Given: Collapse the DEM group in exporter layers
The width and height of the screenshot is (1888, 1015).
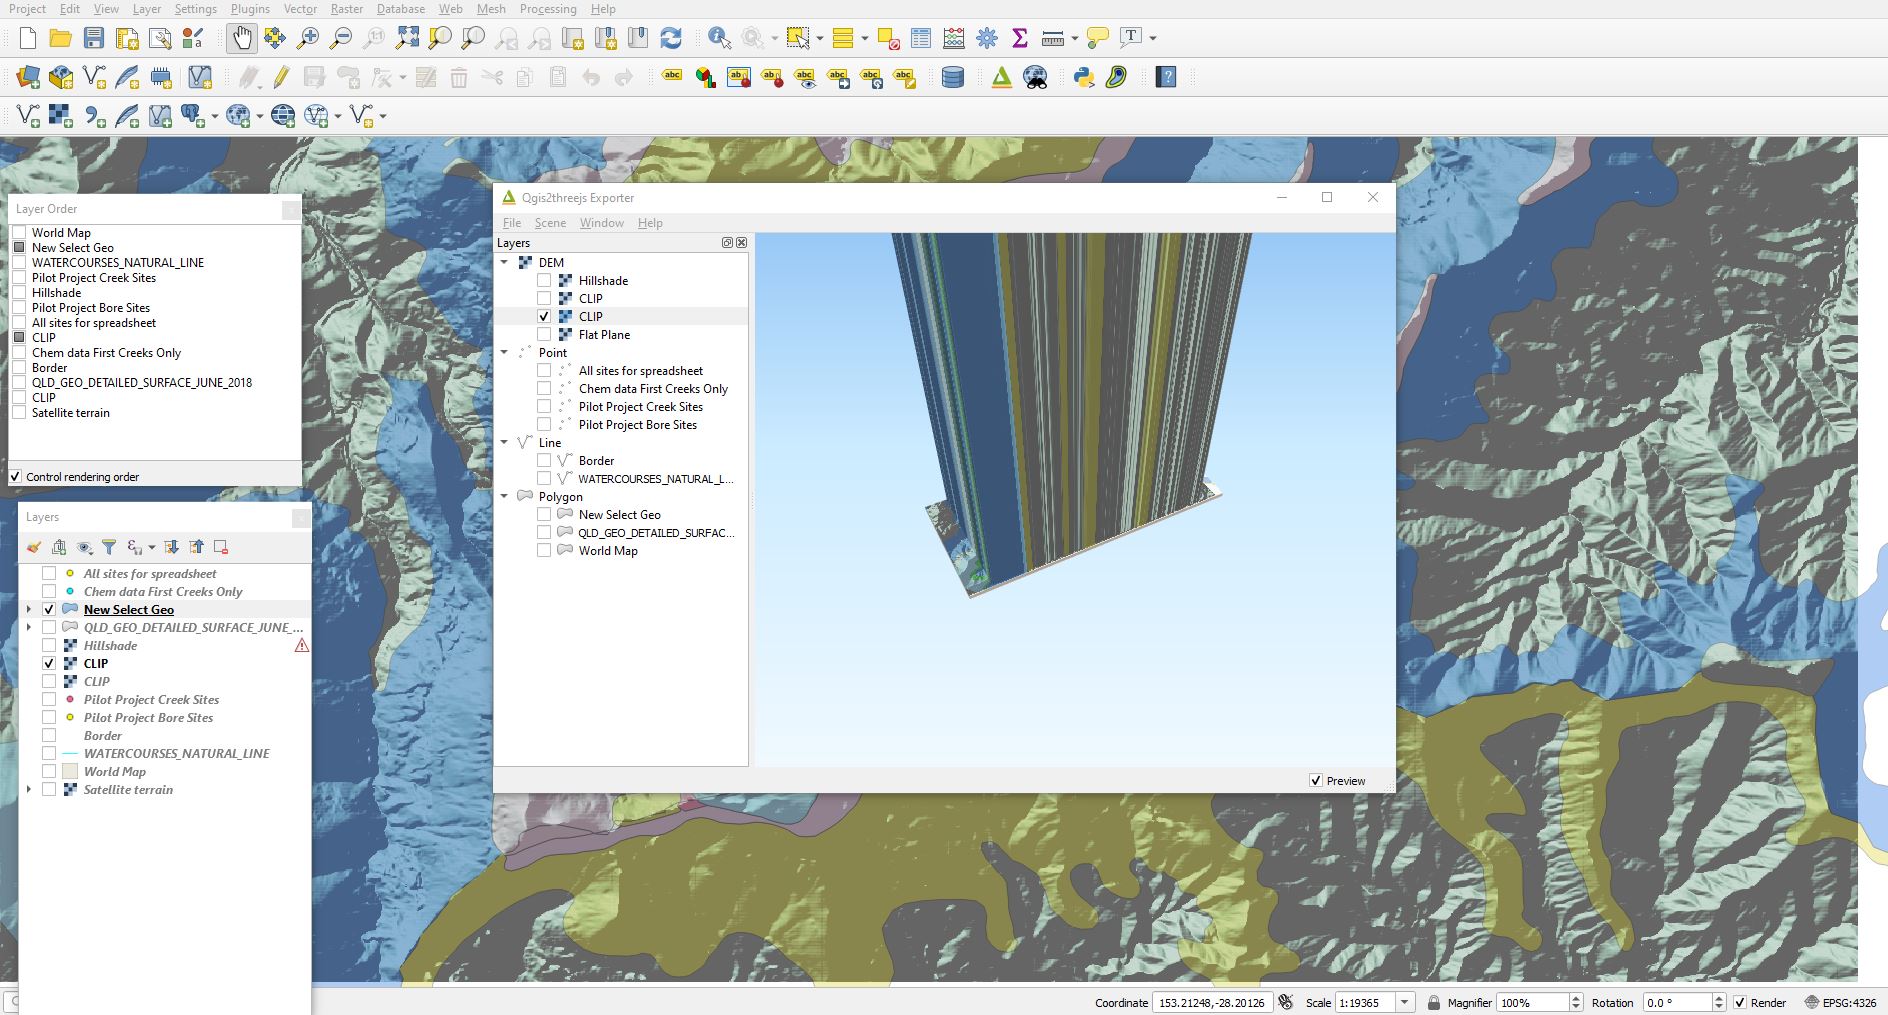Looking at the screenshot, I should click(x=505, y=262).
